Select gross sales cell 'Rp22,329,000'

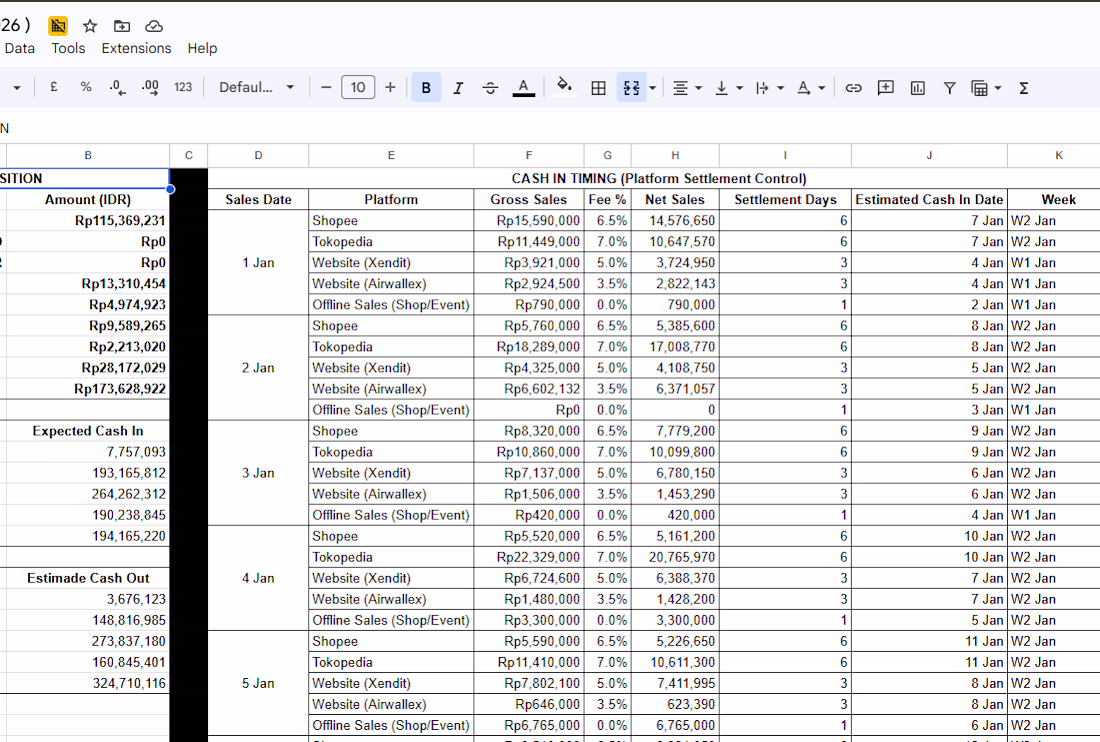point(529,557)
